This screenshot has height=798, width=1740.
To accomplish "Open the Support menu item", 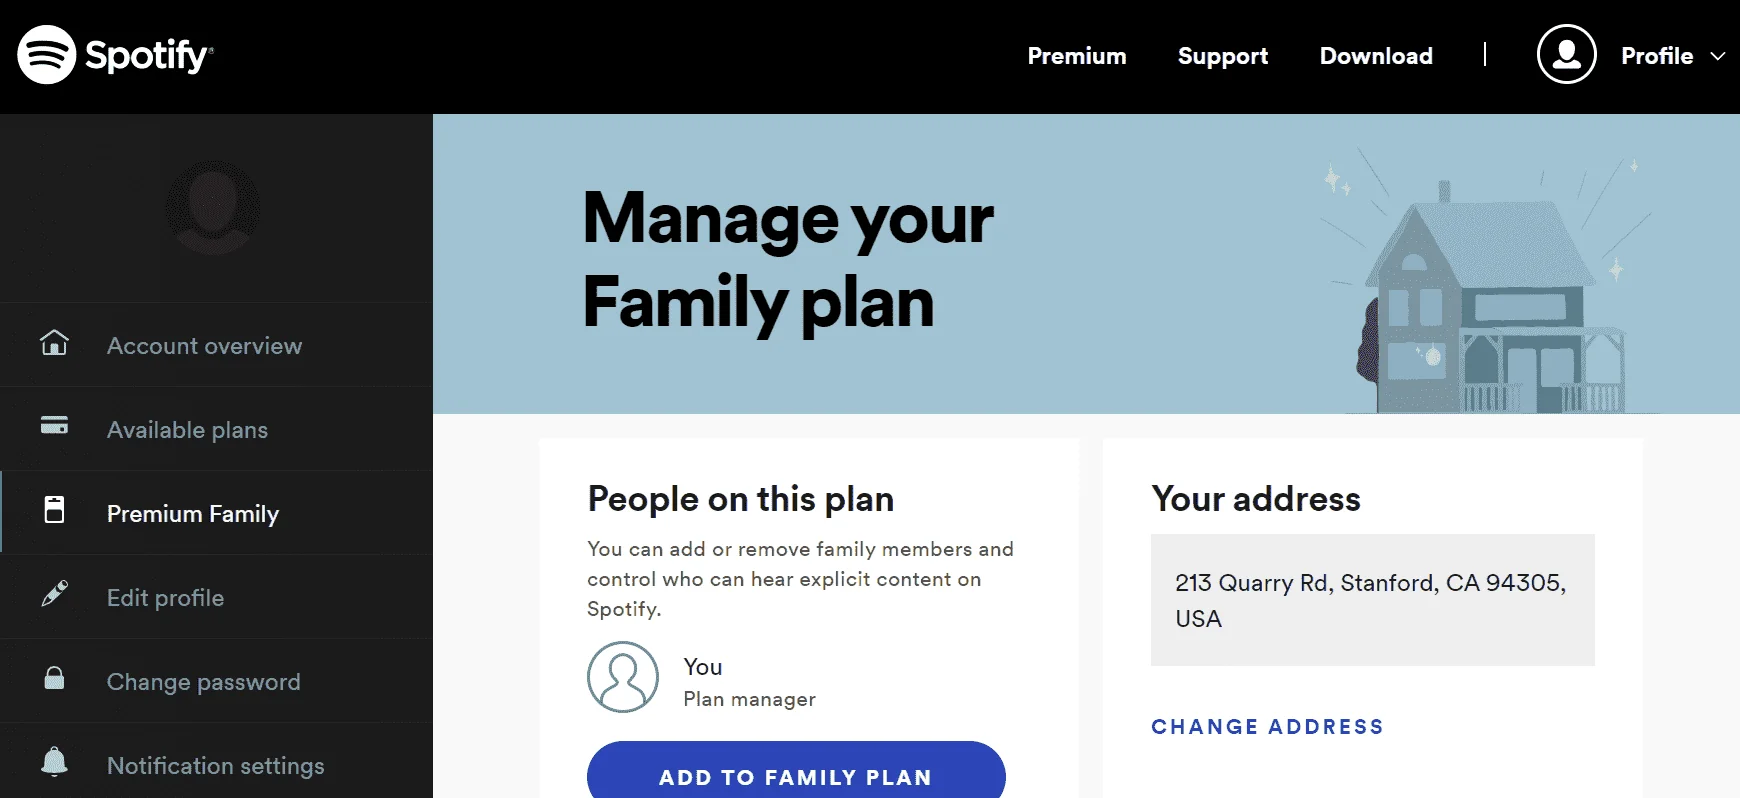I will pos(1223,56).
